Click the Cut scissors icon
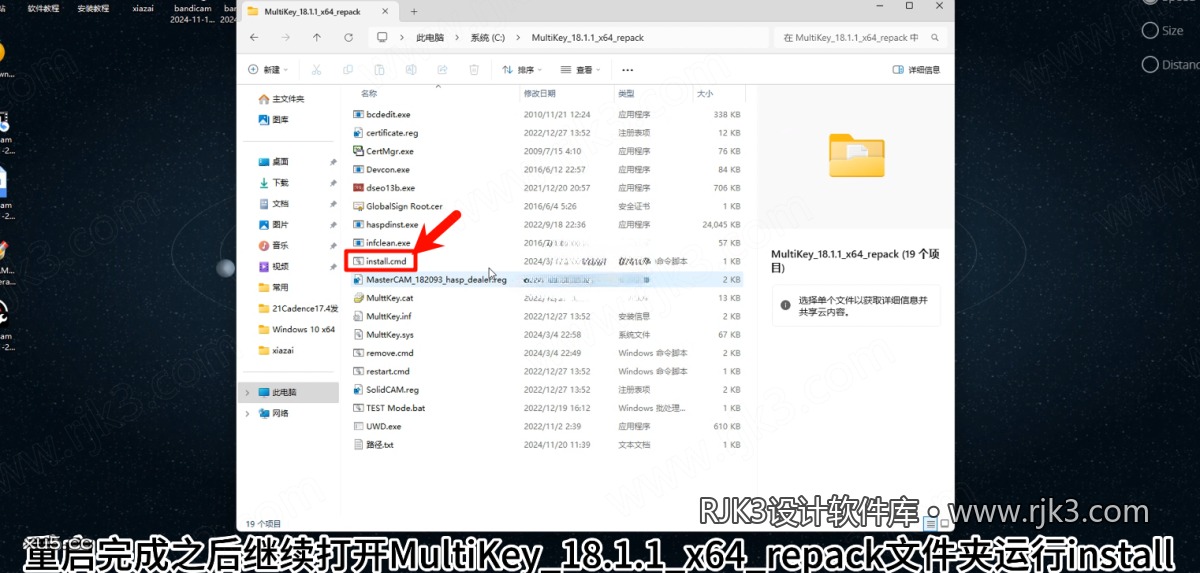This screenshot has height=573, width=1200. coord(316,70)
